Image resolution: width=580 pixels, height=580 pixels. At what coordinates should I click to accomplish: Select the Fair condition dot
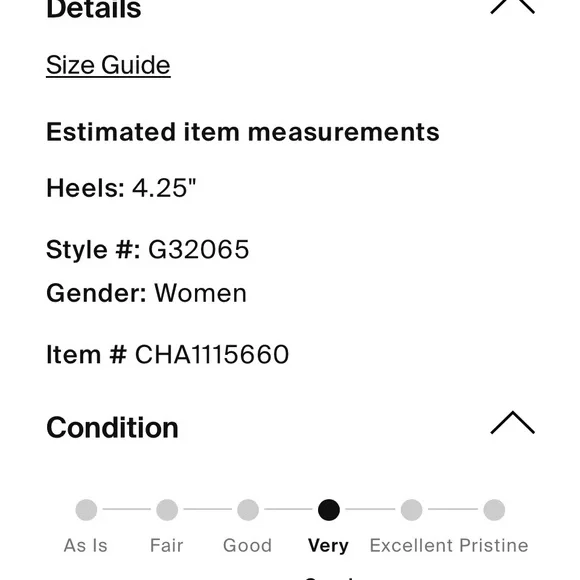[x=167, y=510]
